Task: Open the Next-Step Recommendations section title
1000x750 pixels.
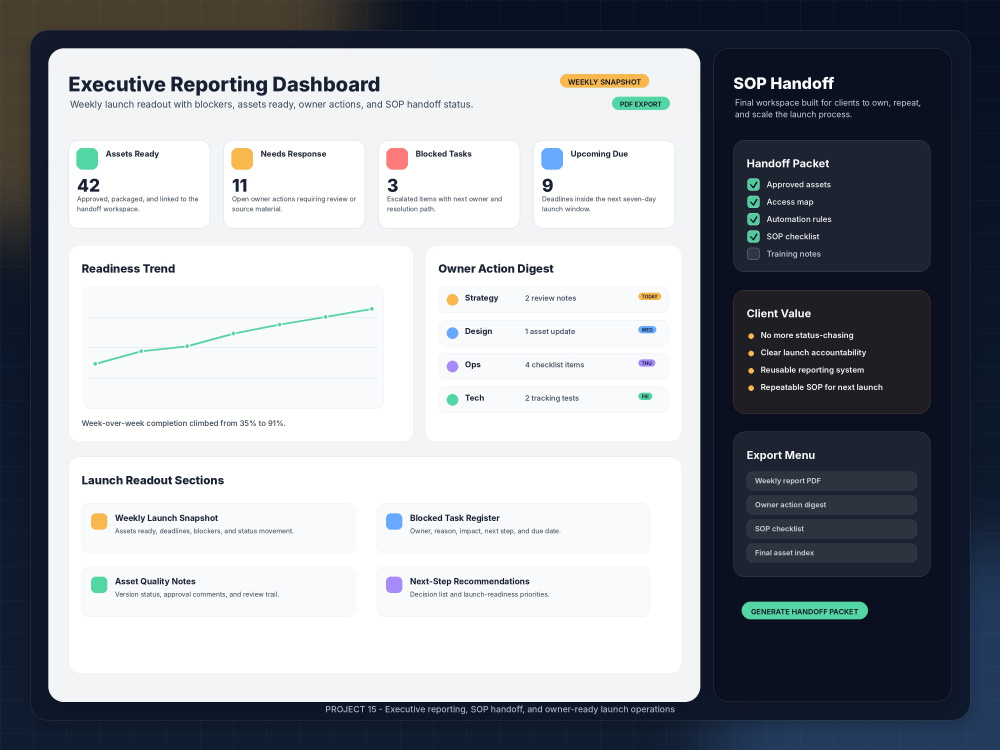Action: [x=469, y=581]
